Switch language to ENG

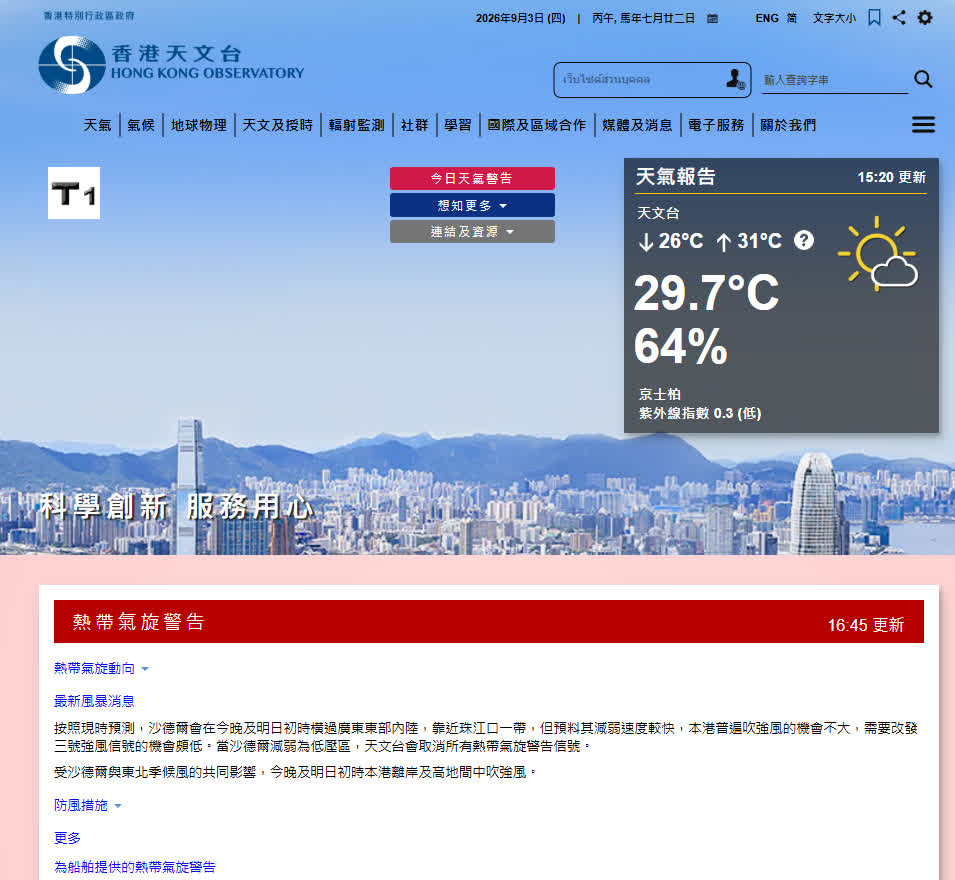coord(767,18)
